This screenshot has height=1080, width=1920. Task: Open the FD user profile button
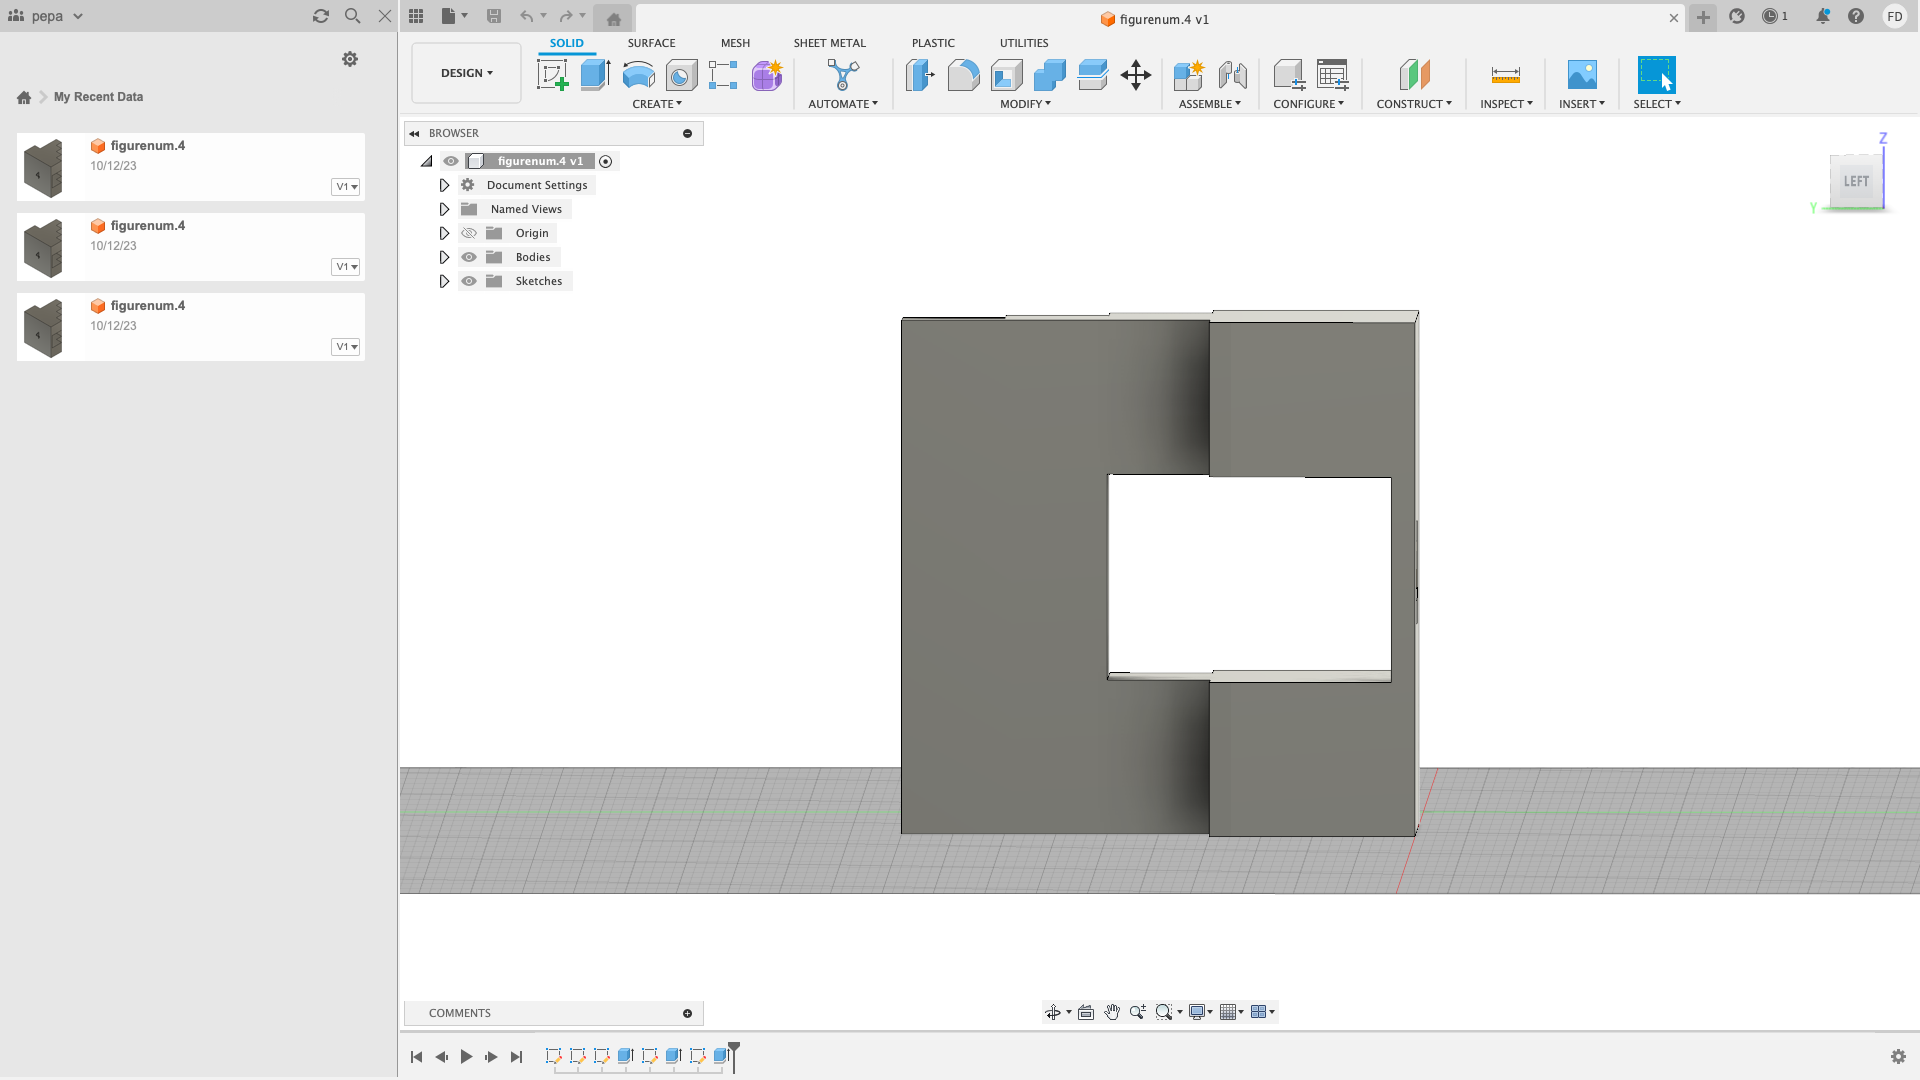coord(1894,16)
